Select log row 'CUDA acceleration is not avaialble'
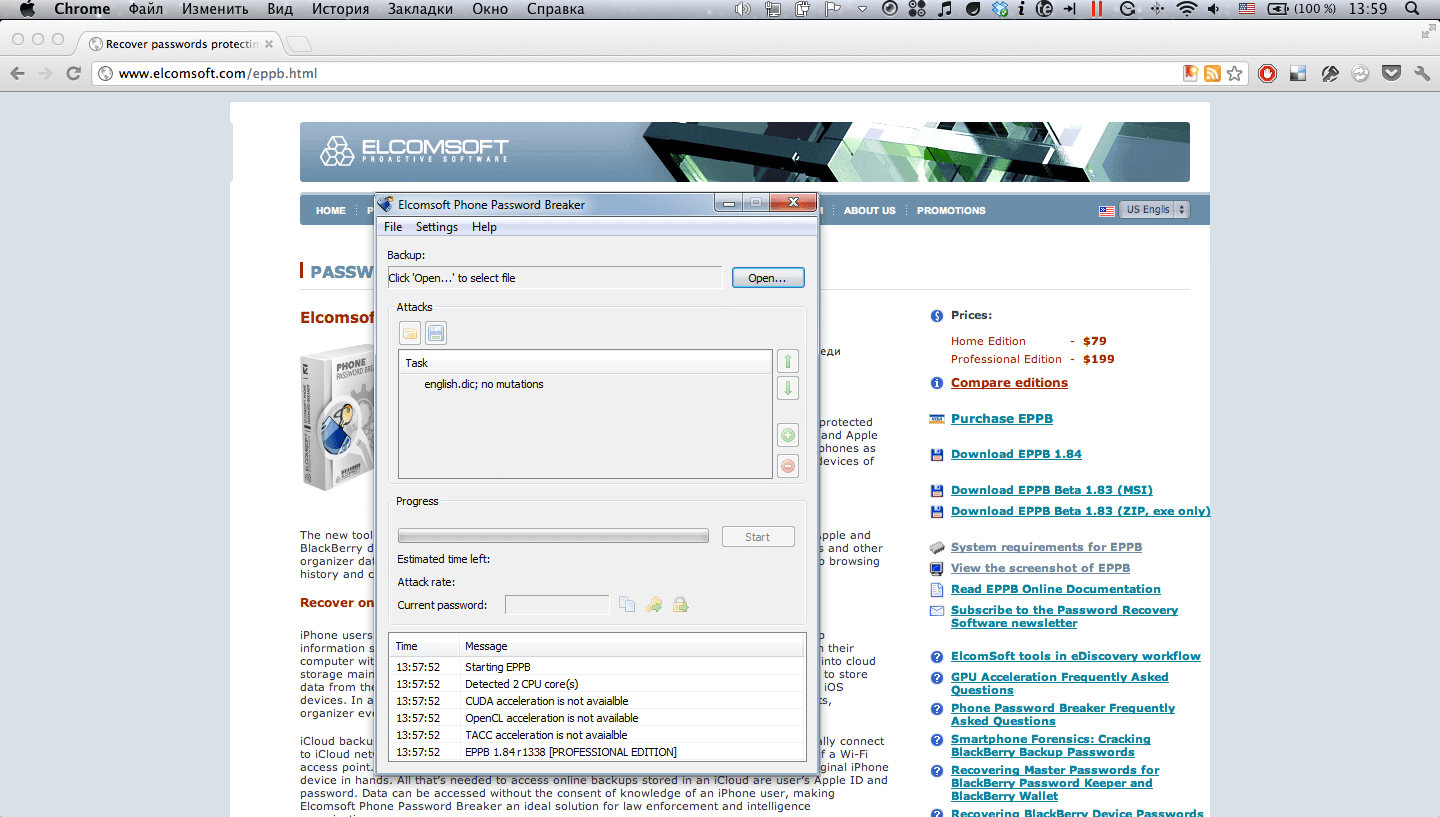The image size is (1440, 817). point(597,701)
